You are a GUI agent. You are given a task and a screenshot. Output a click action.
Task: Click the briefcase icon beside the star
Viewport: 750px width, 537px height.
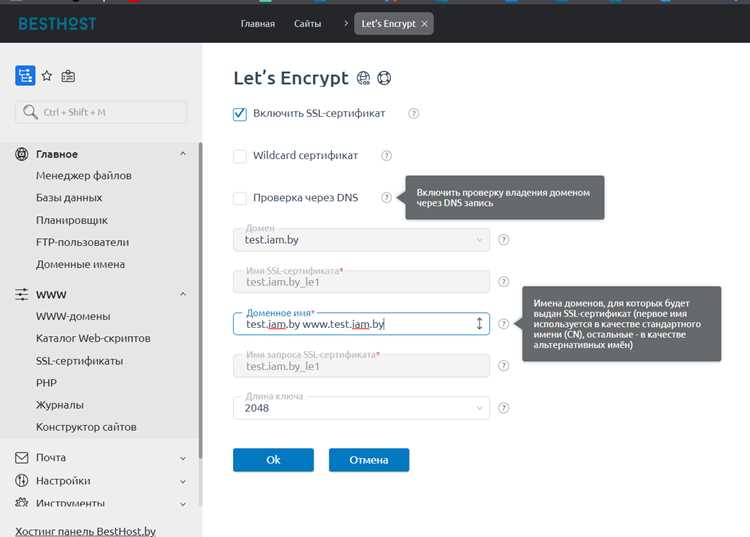68,76
